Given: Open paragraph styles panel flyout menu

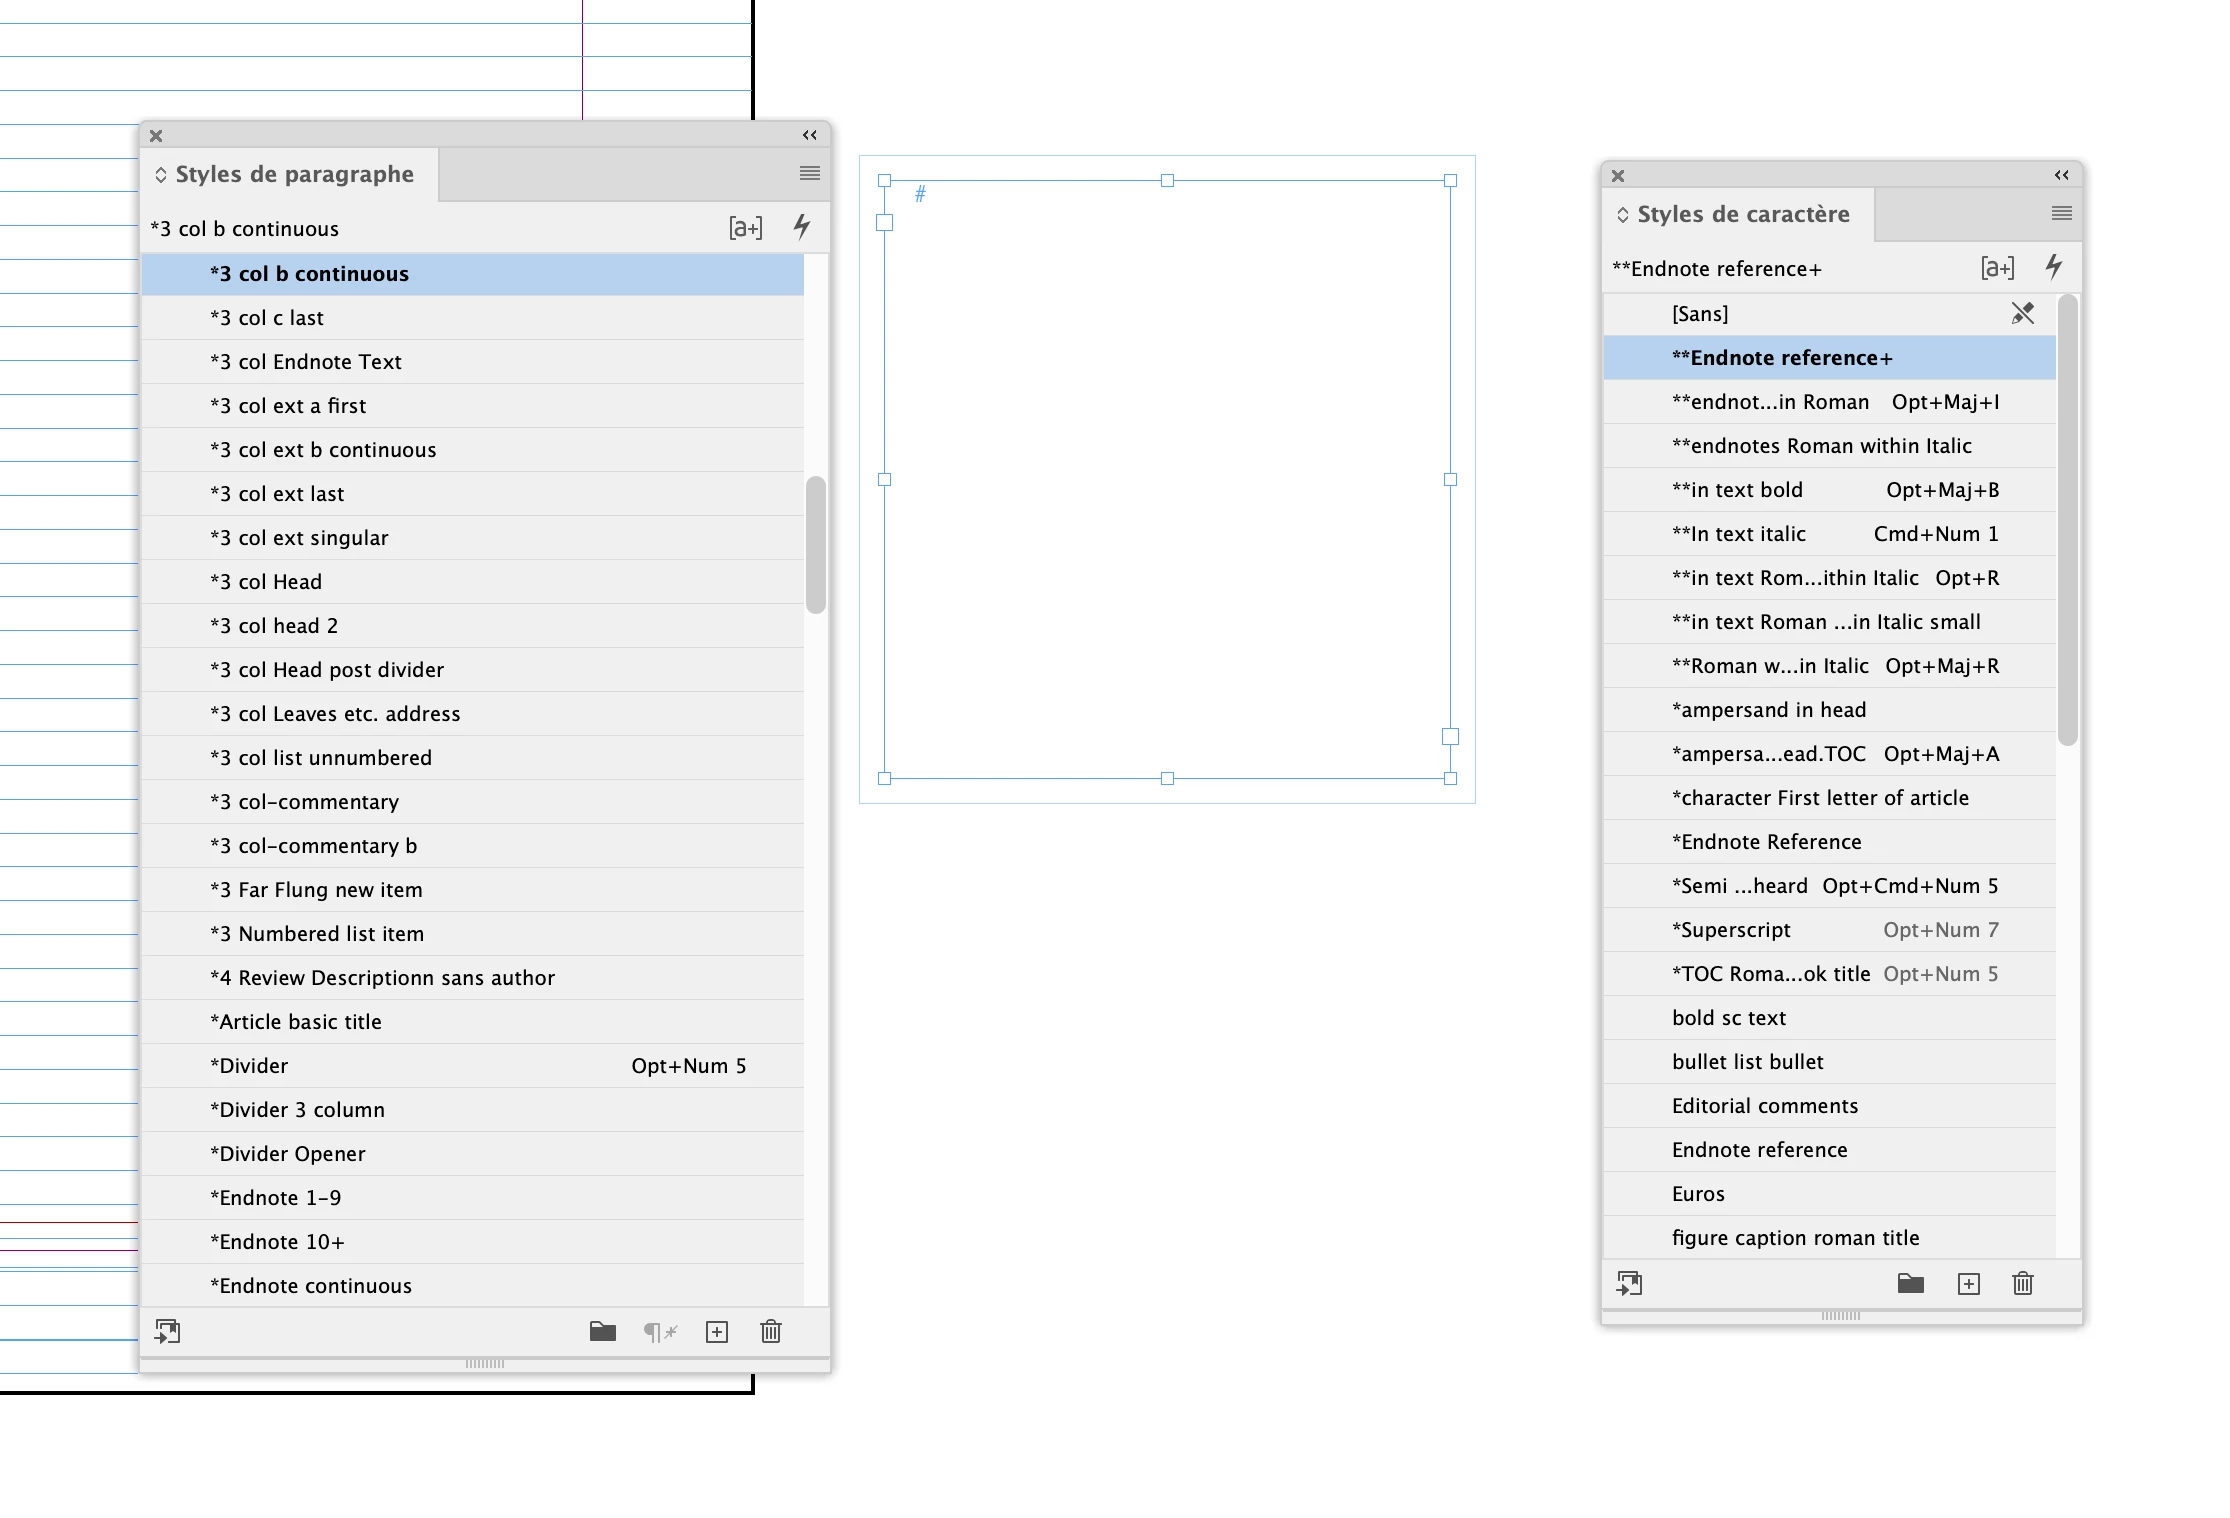Looking at the screenshot, I should (x=810, y=173).
